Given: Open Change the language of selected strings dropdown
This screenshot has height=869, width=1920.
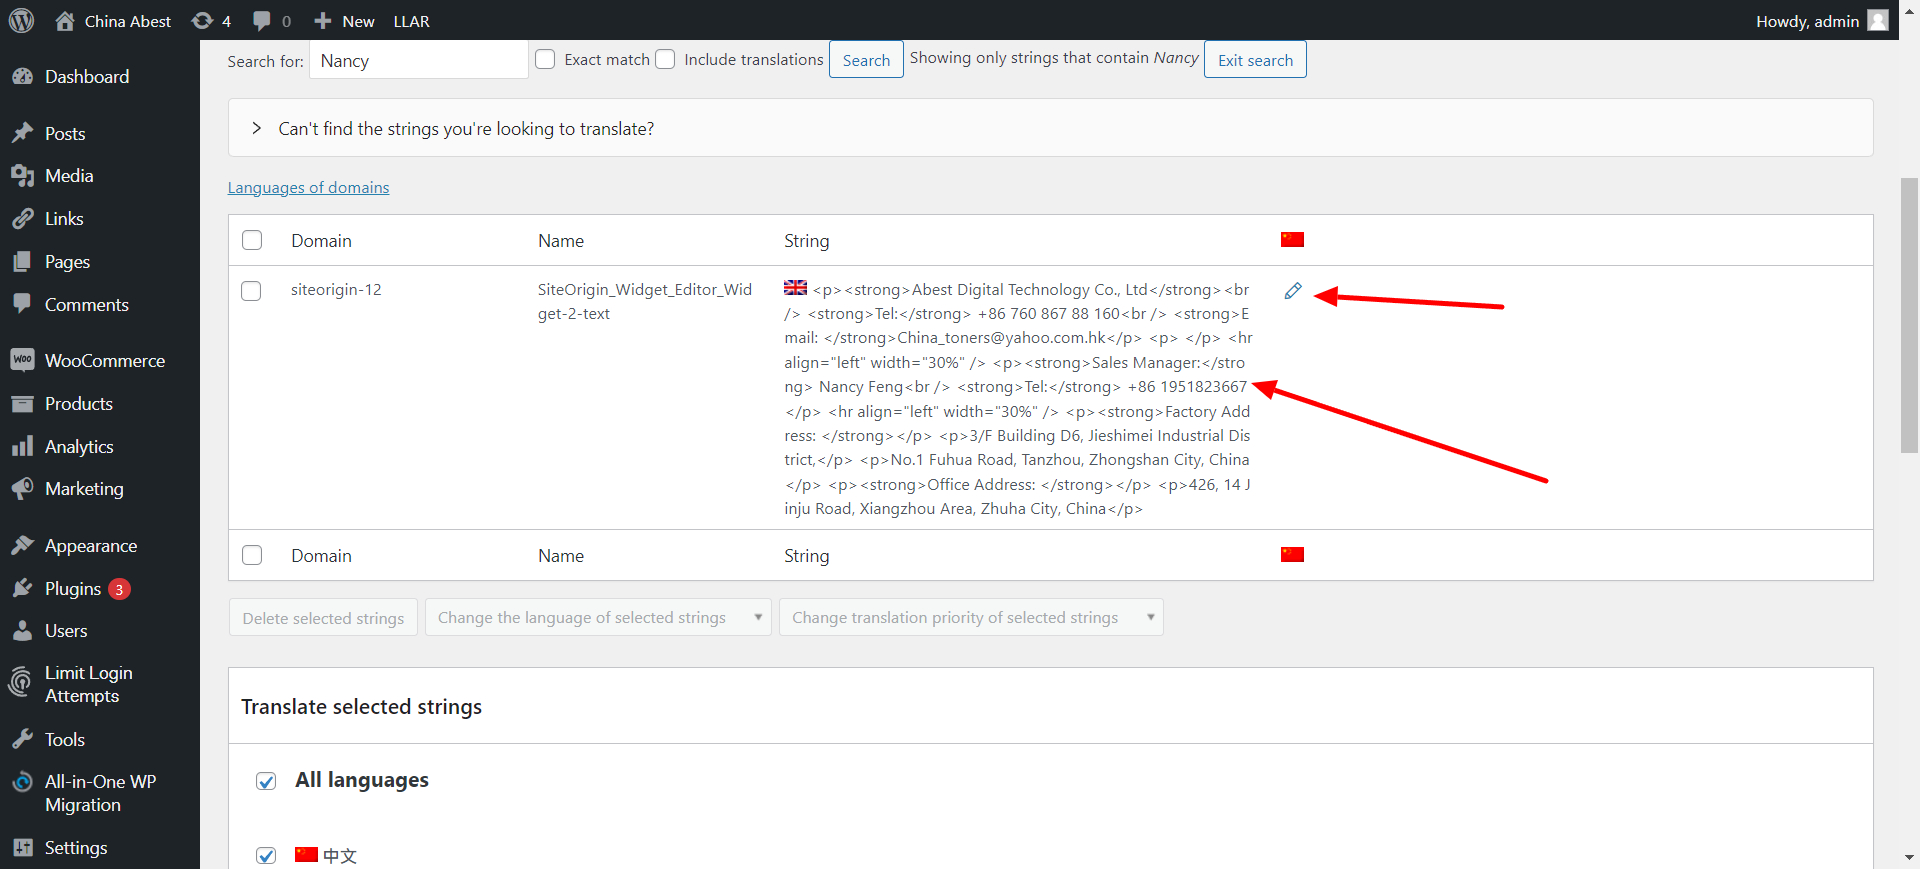Looking at the screenshot, I should pyautogui.click(x=598, y=618).
